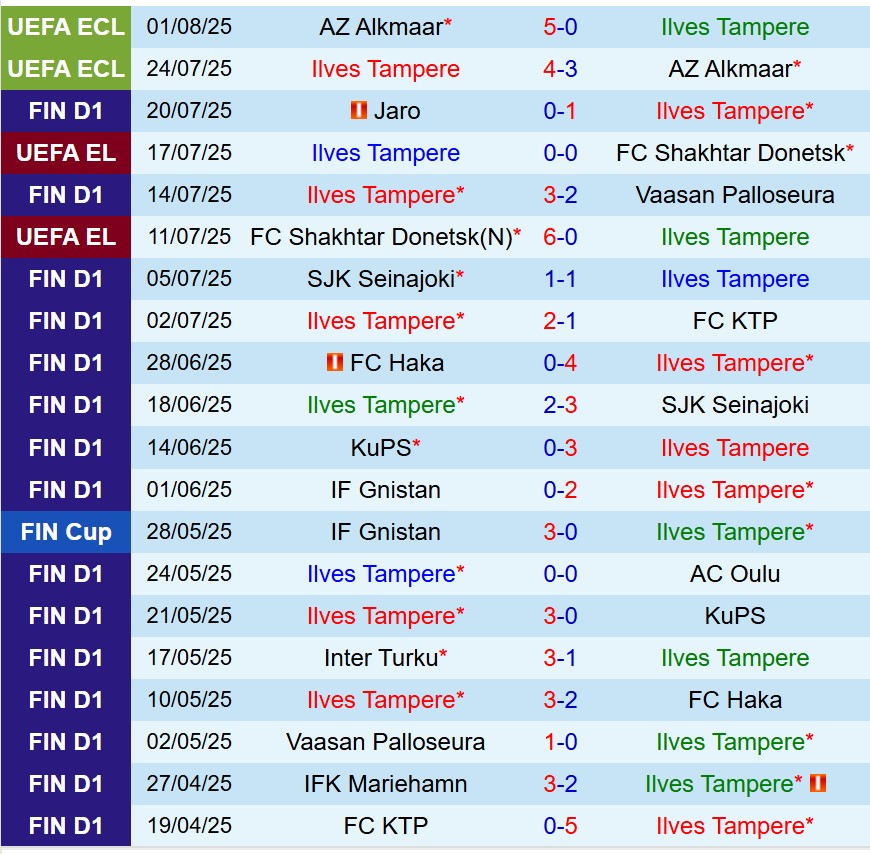Click the UEFA EL label dated 17/07/25

coord(66,153)
